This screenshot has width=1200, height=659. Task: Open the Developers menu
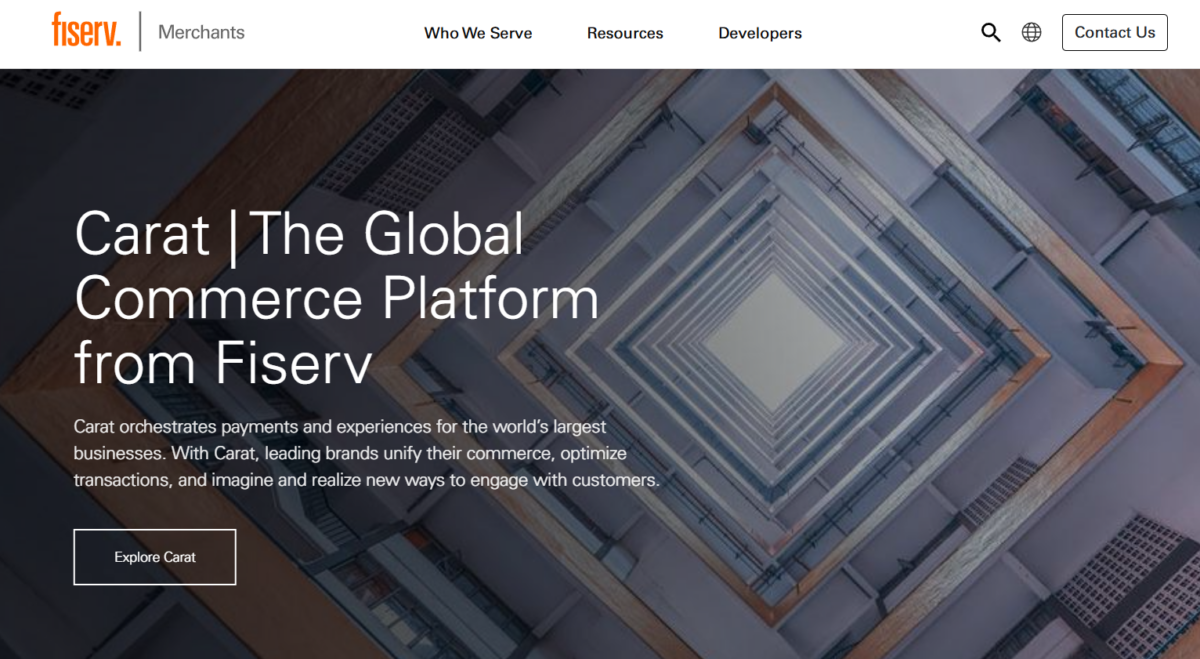pyautogui.click(x=760, y=33)
